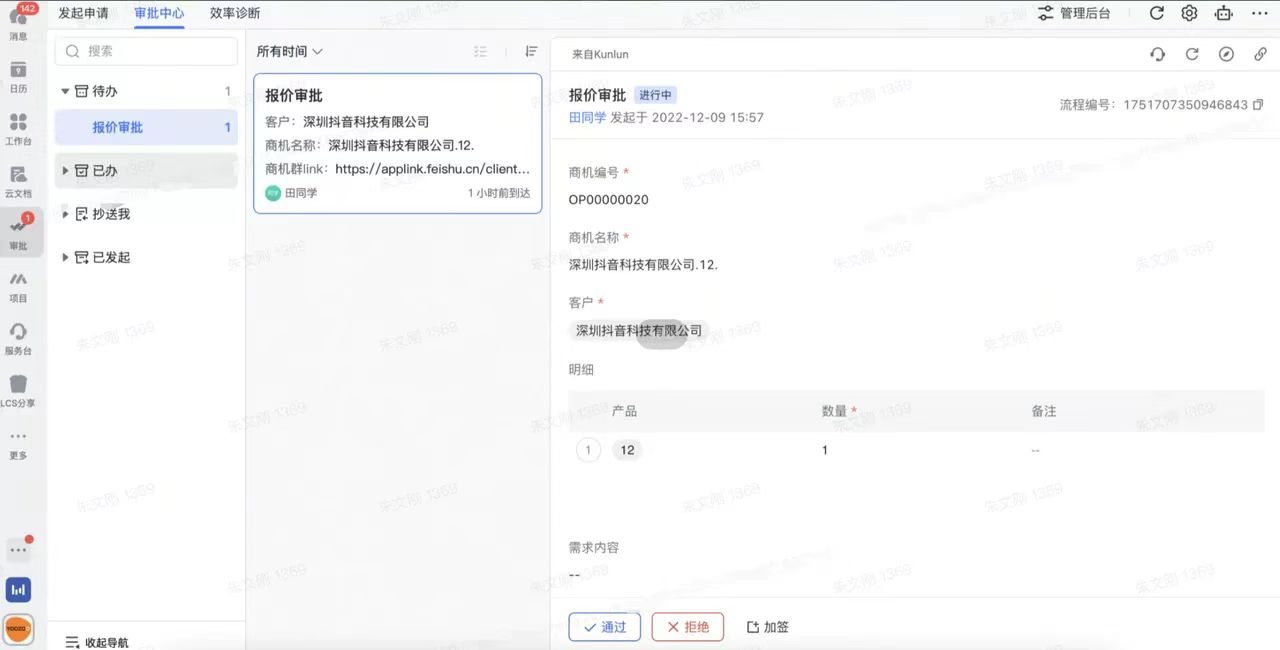Refresh using the top bar reload icon
Screen dimensions: 1280x650
(1157, 13)
